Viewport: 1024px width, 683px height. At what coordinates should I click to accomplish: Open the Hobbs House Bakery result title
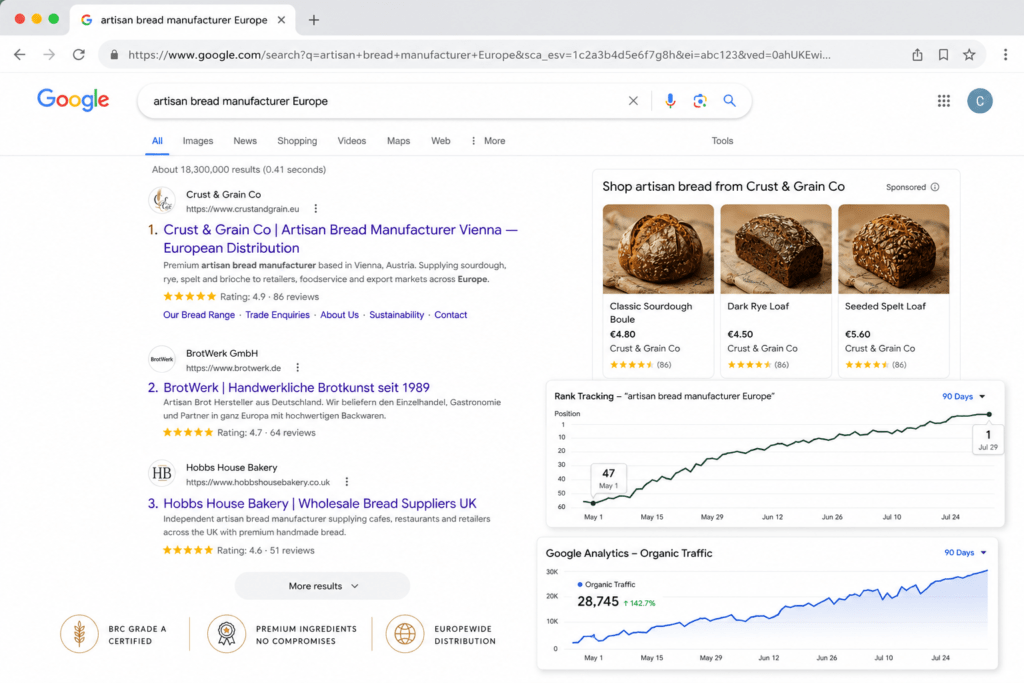click(320, 503)
